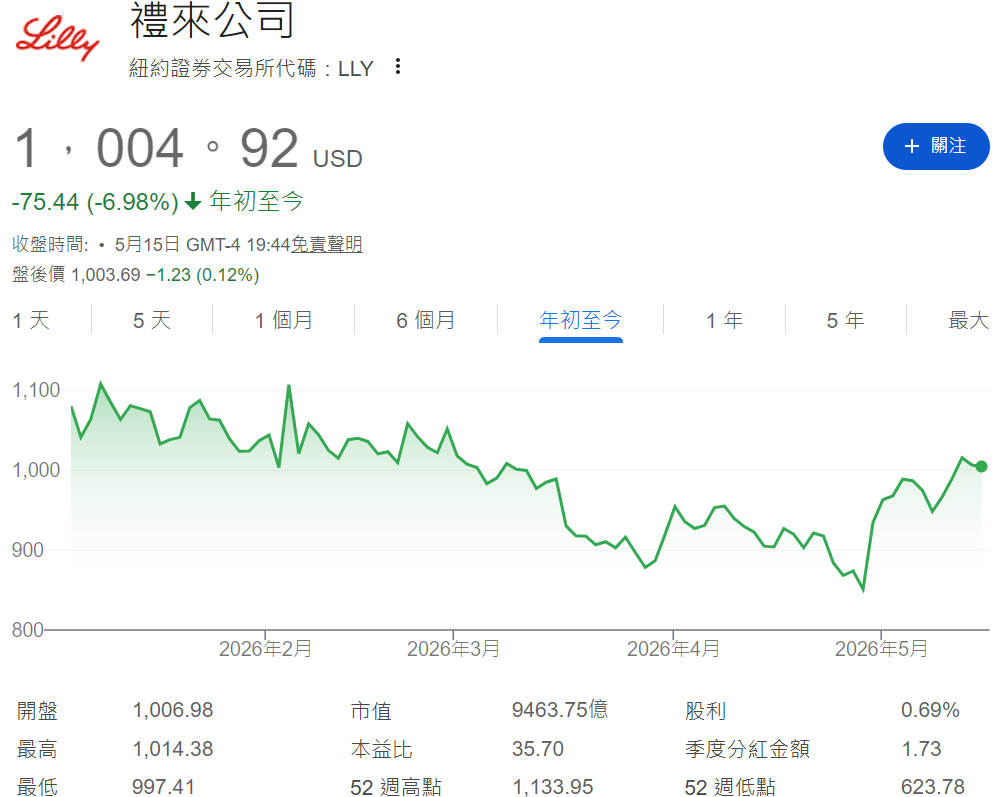999x797 pixels.
Task: Click the 市值 value 9463.75億
Action: click(560, 710)
